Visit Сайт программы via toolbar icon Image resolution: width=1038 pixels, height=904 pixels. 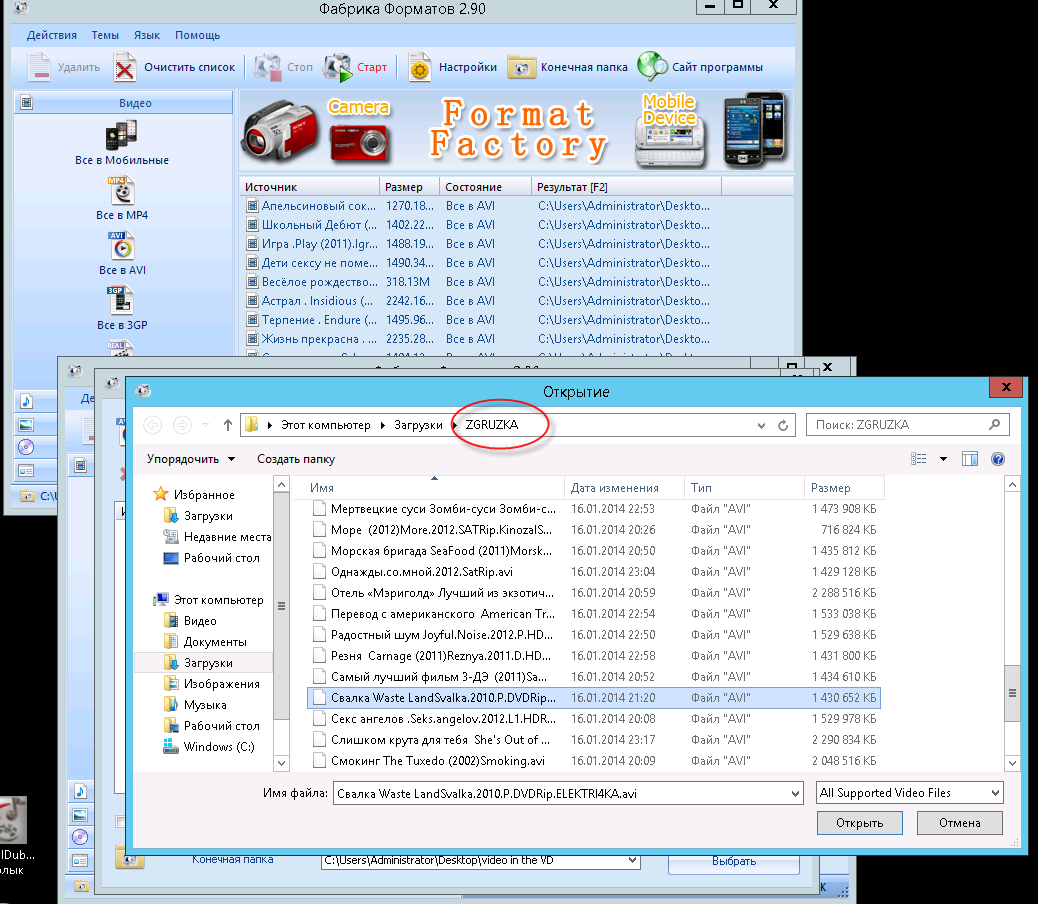point(652,67)
